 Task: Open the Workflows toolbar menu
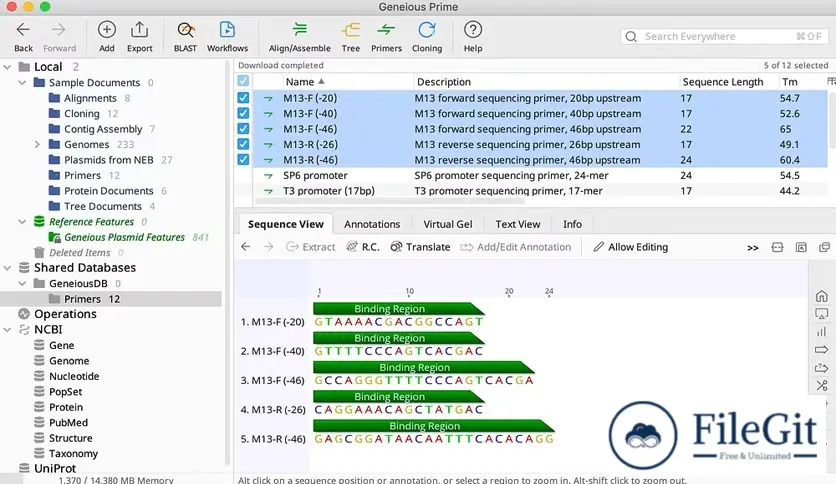(227, 36)
